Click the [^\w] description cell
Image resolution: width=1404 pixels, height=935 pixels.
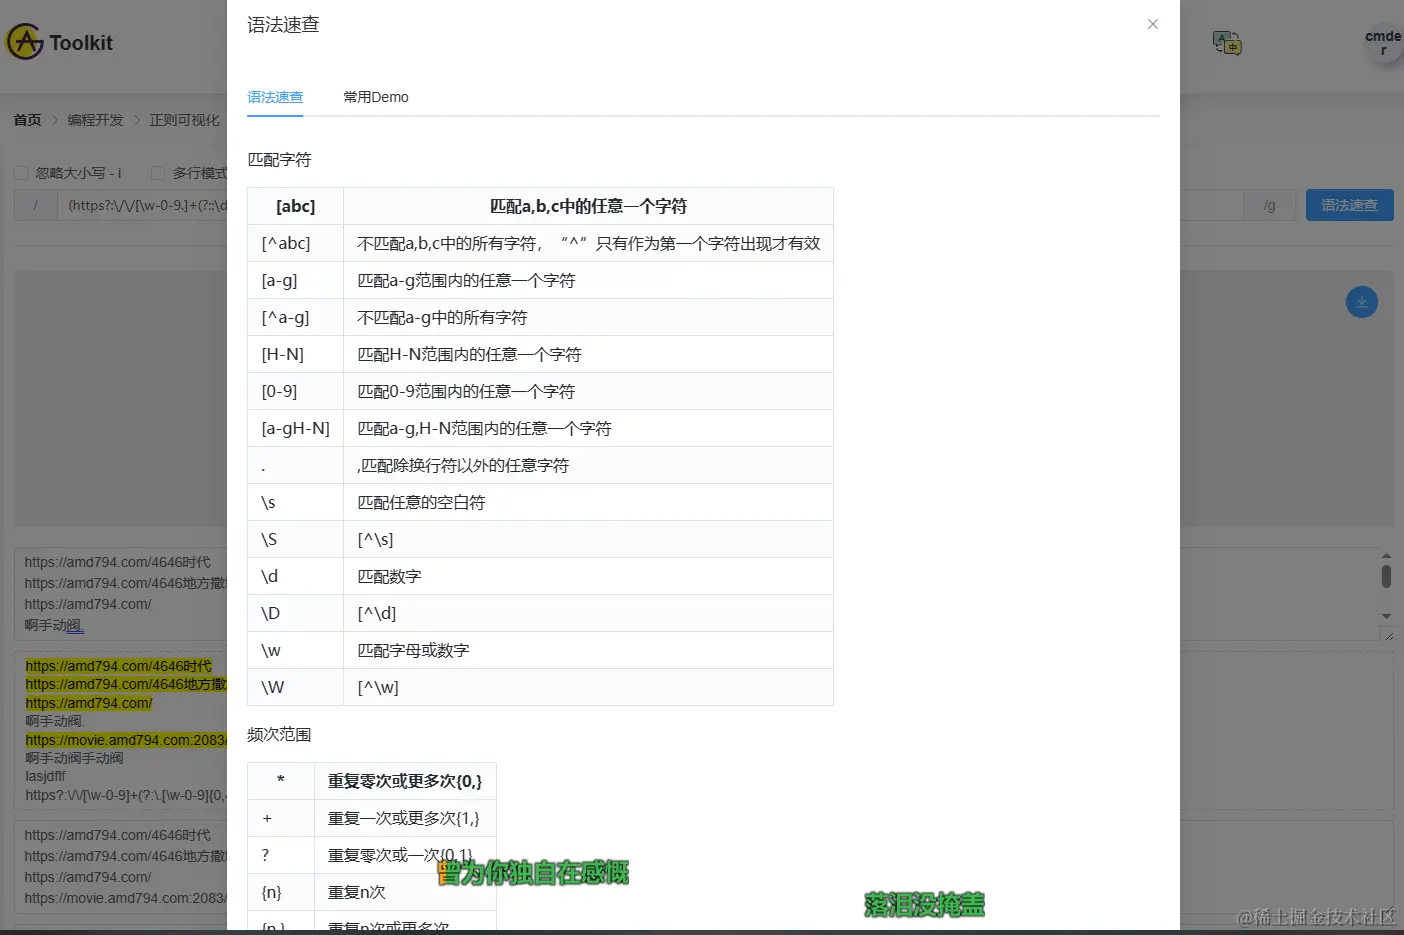pos(588,687)
